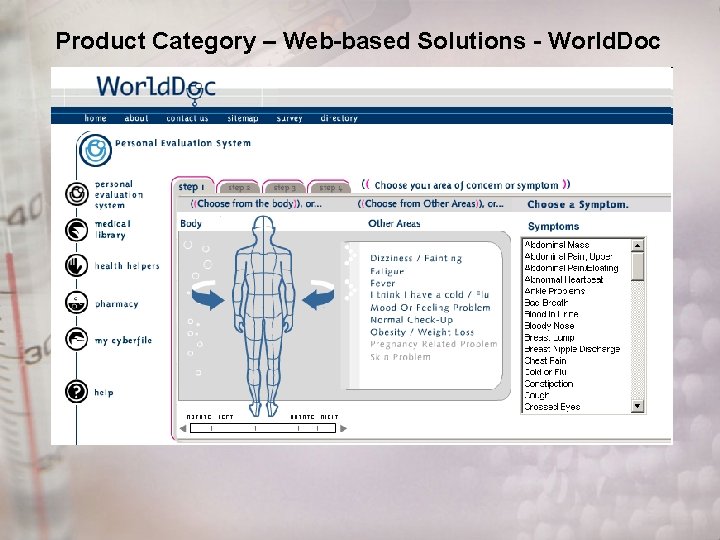Click health helpers text link
Image resolution: width=720 pixels, height=540 pixels.
point(127,266)
